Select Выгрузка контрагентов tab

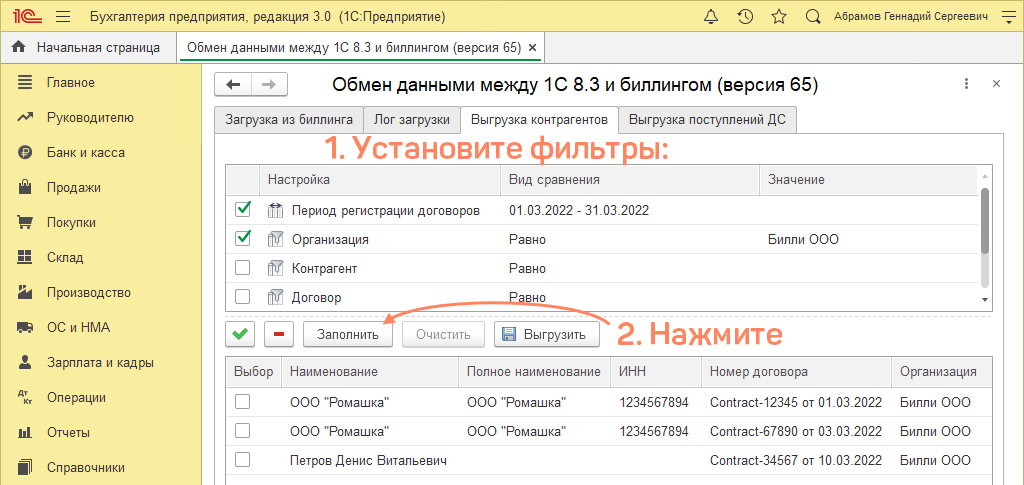pyautogui.click(x=539, y=120)
